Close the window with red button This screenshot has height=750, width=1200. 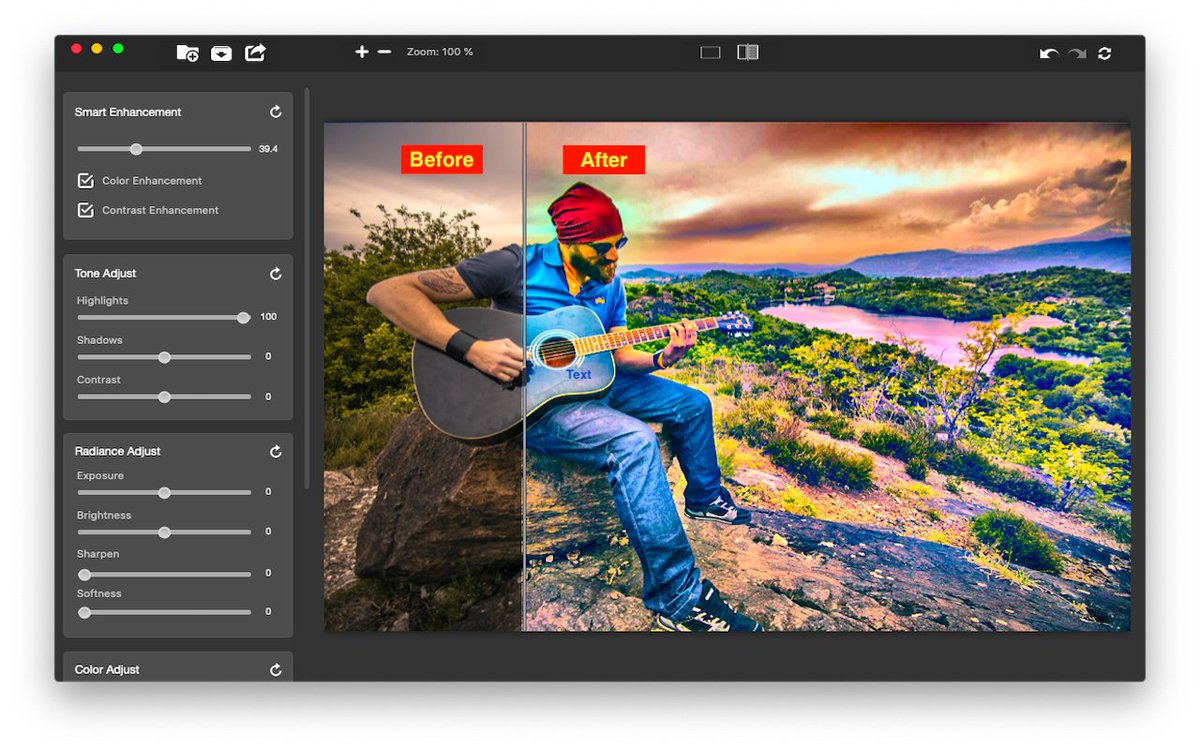coord(75,49)
